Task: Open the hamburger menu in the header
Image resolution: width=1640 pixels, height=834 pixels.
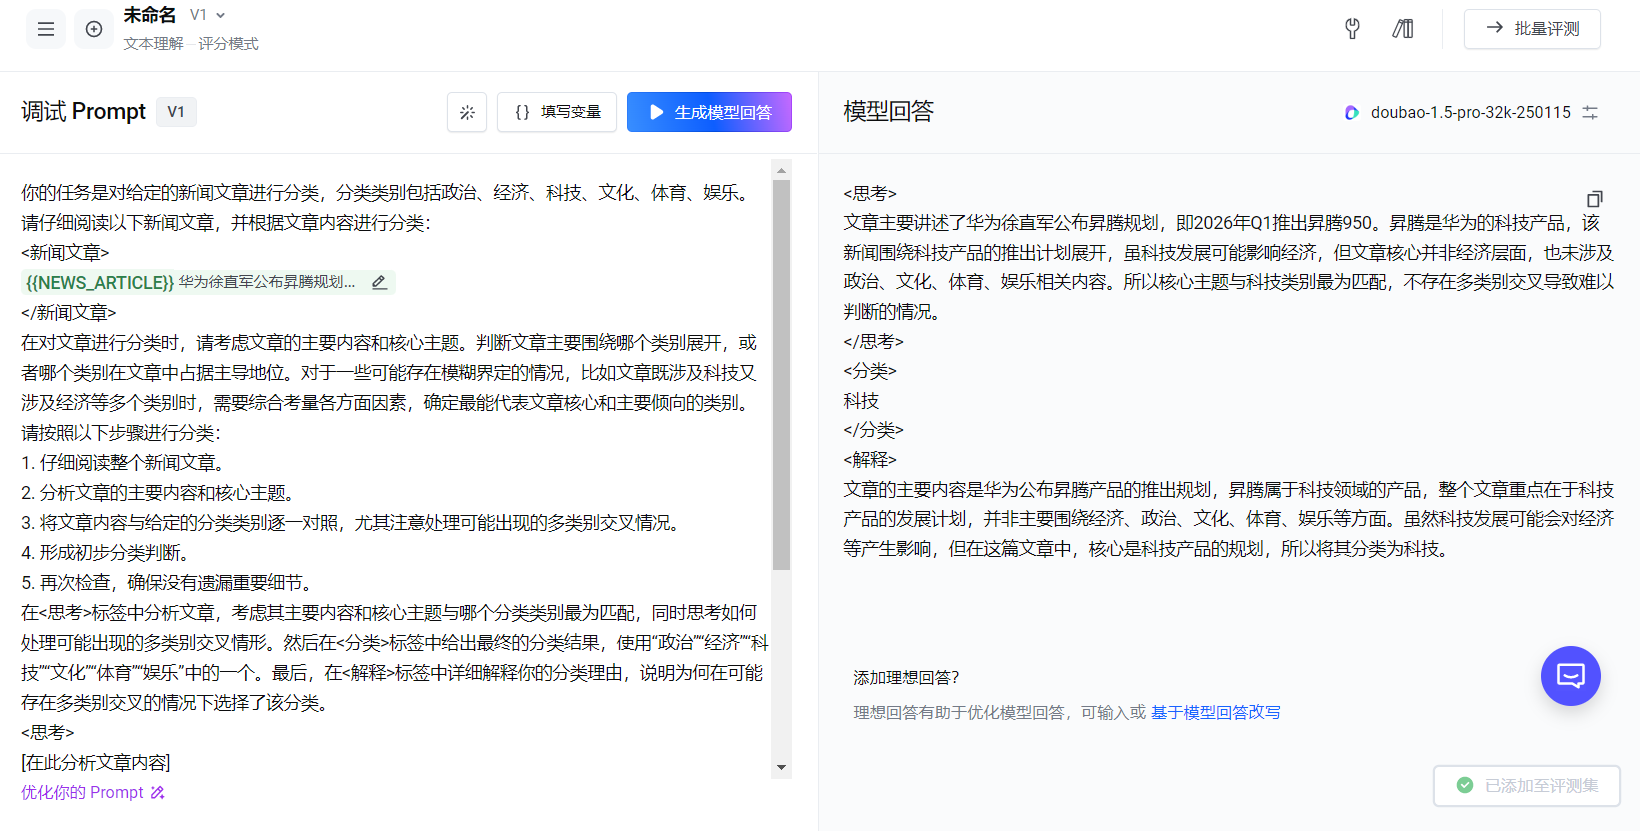Action: [46, 29]
